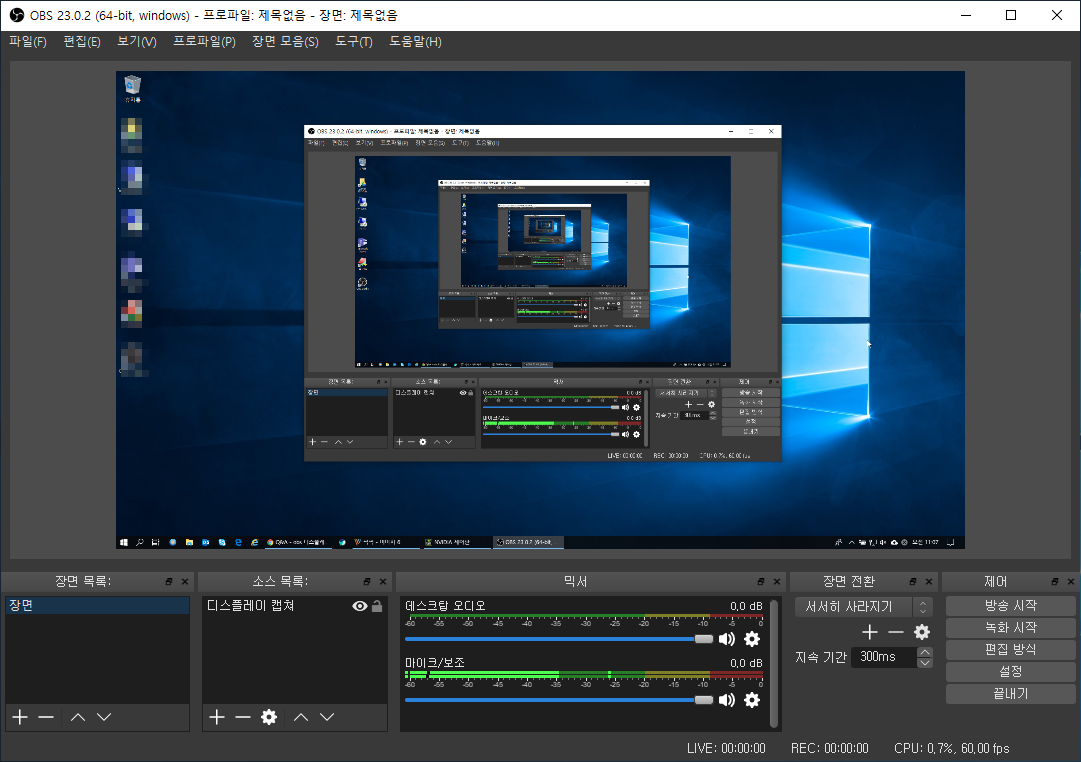Open source properties gear icon
The image size is (1081, 762).
pos(269,717)
